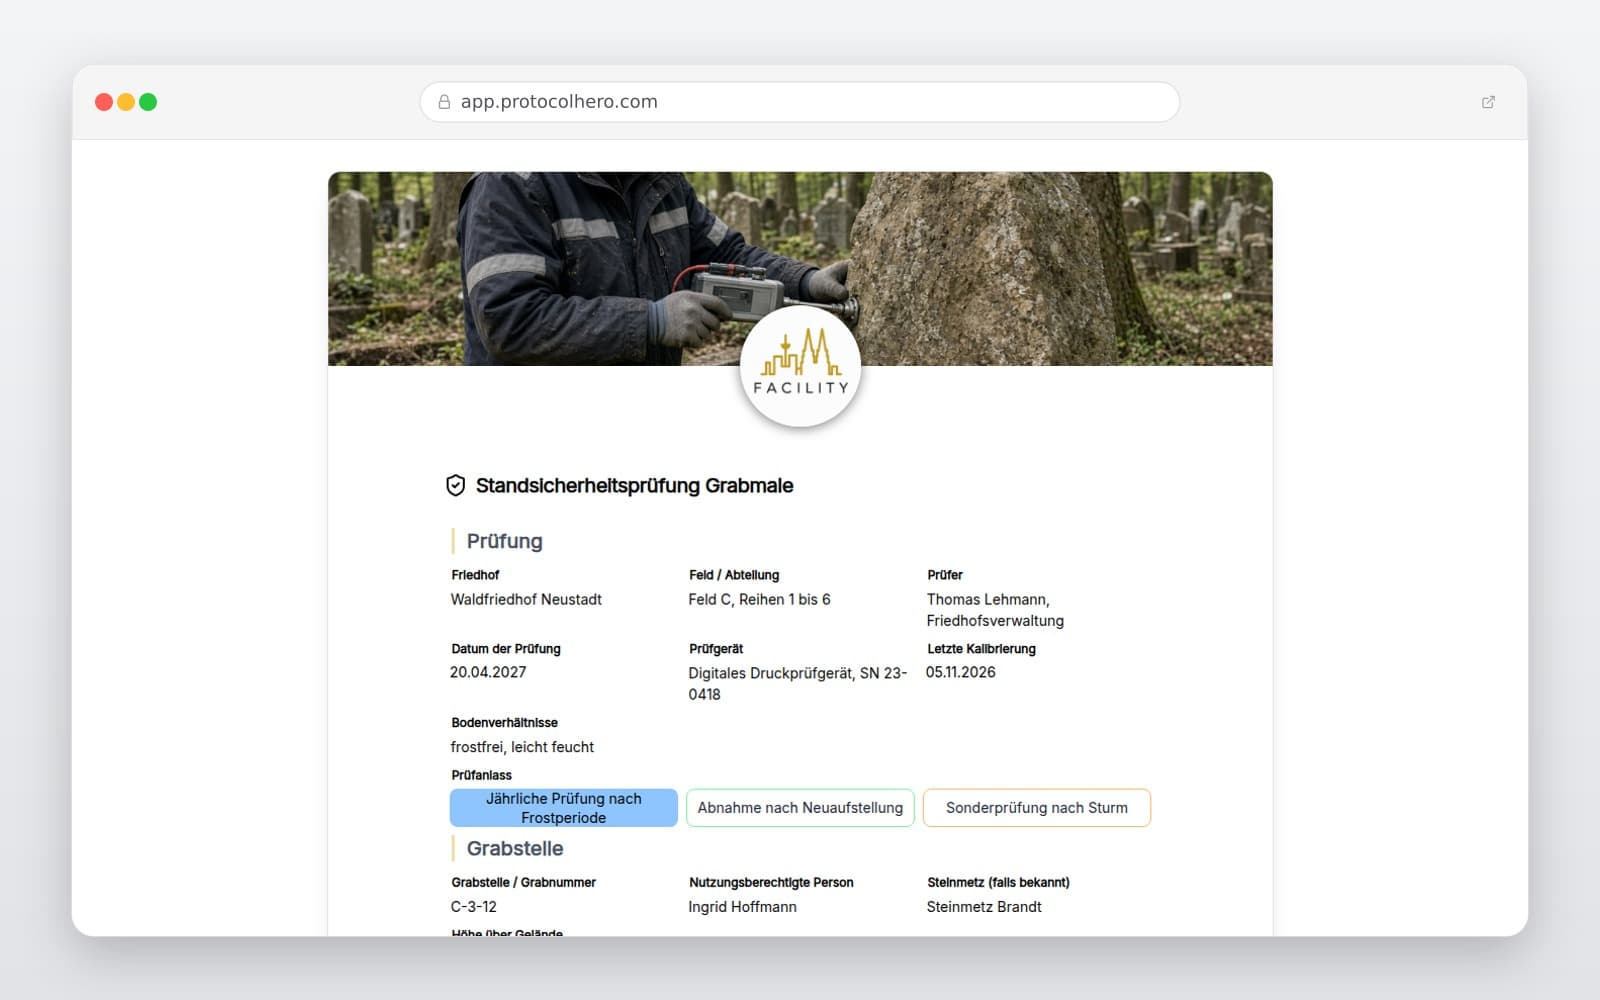Screen dimensions: 1600x1000
Task: Click the 'Prüfanlass' label
Action: pos(481,775)
